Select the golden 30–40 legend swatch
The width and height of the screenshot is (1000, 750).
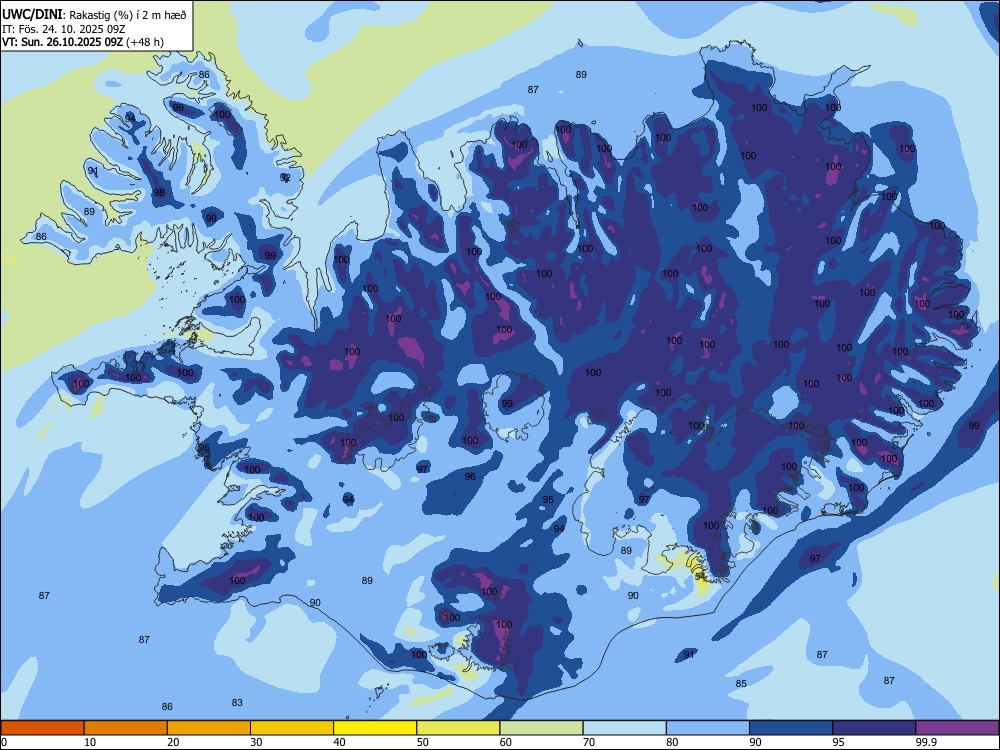[292, 728]
